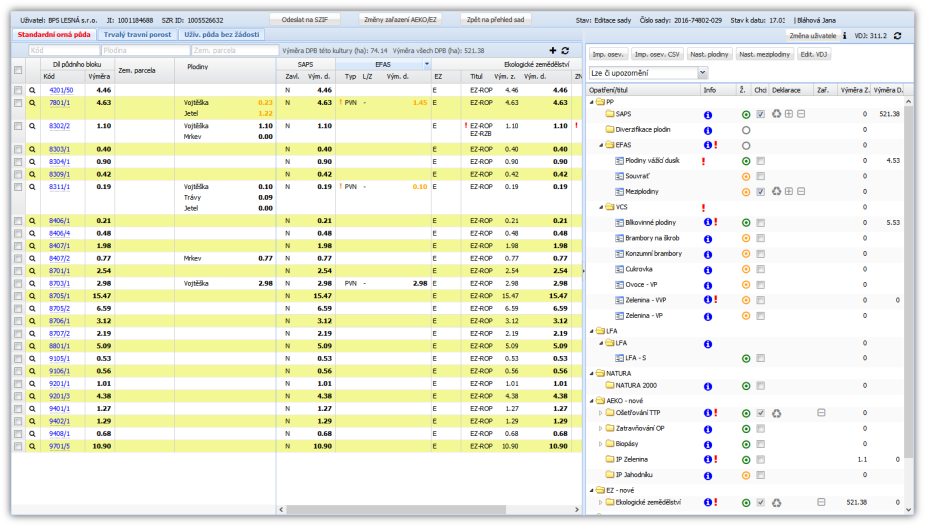Check the Chci checkbox for IP Zelenina

(761, 459)
